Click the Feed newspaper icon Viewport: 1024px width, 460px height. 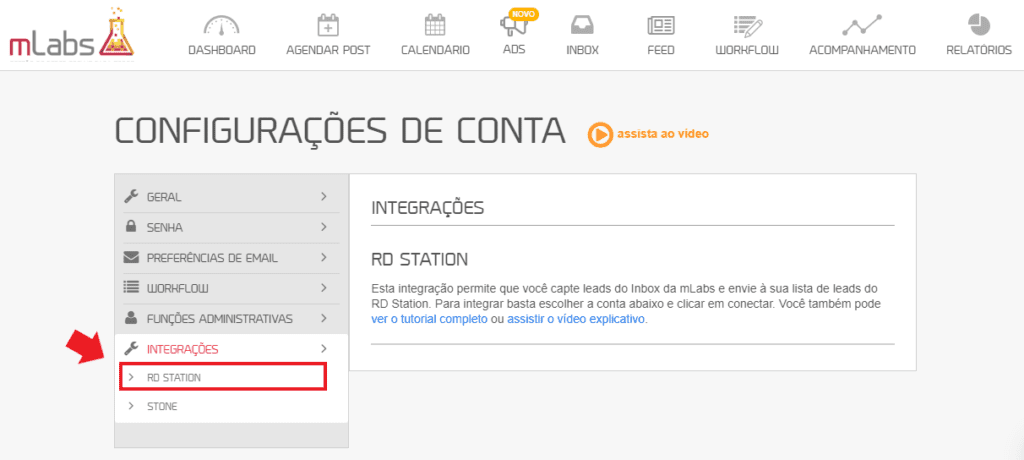click(x=661, y=25)
